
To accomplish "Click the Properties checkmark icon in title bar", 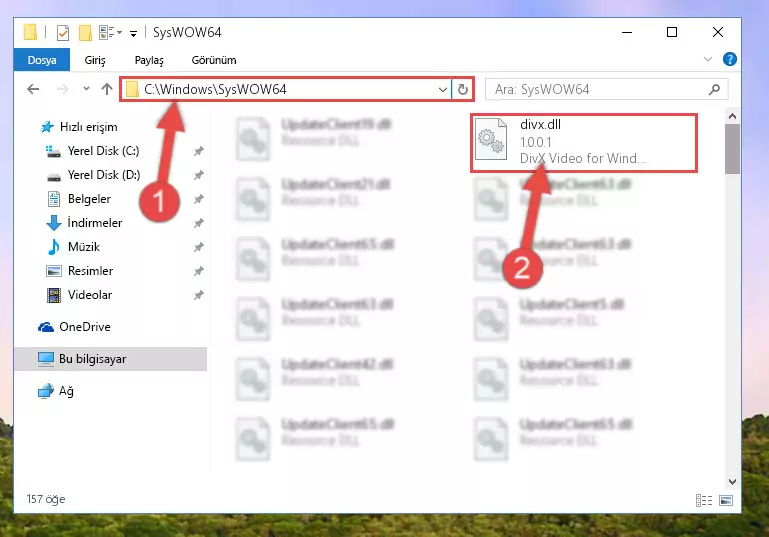I will coord(63,33).
